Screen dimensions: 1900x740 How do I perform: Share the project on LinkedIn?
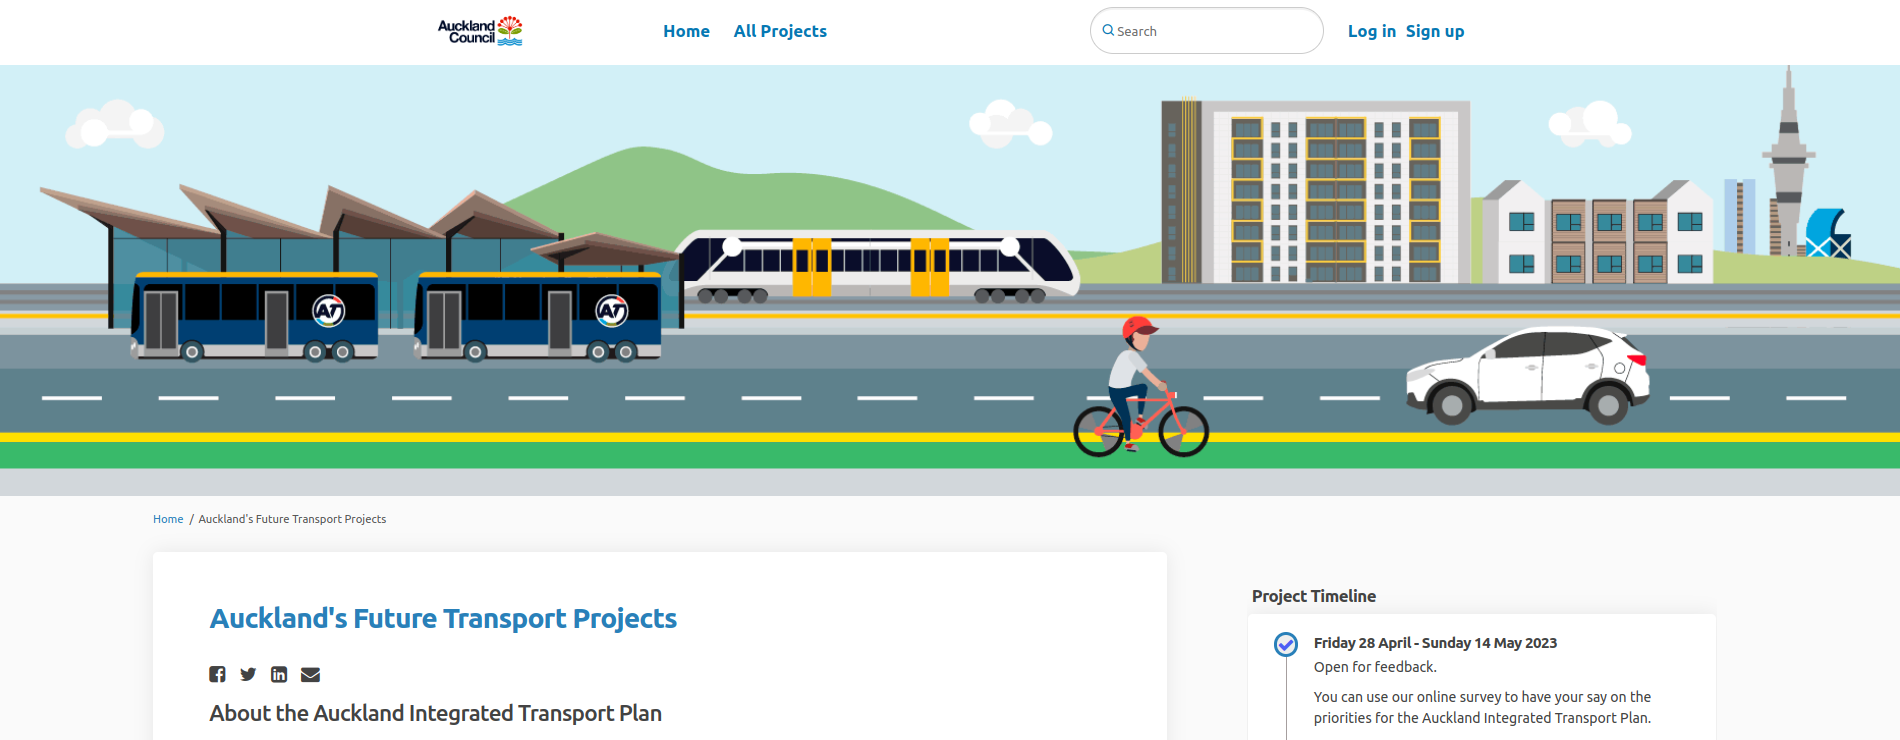click(279, 674)
